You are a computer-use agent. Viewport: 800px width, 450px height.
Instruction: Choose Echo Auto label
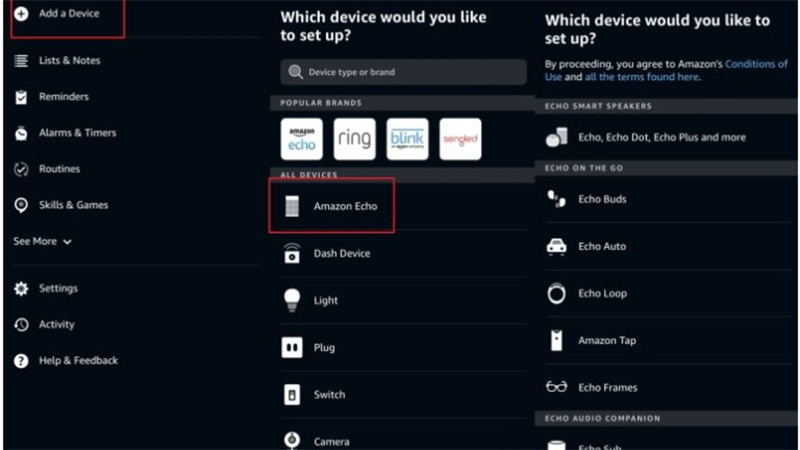tap(602, 246)
